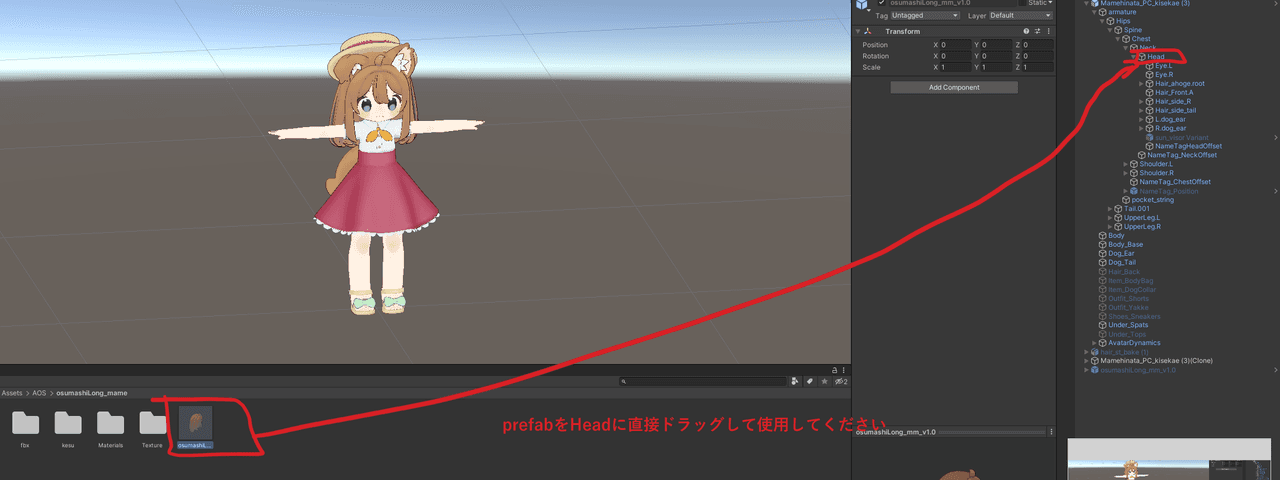Viewport: 1280px width, 480px height.
Task: Toggle hidden packages visibility eye icon
Action: pyautogui.click(x=840, y=381)
